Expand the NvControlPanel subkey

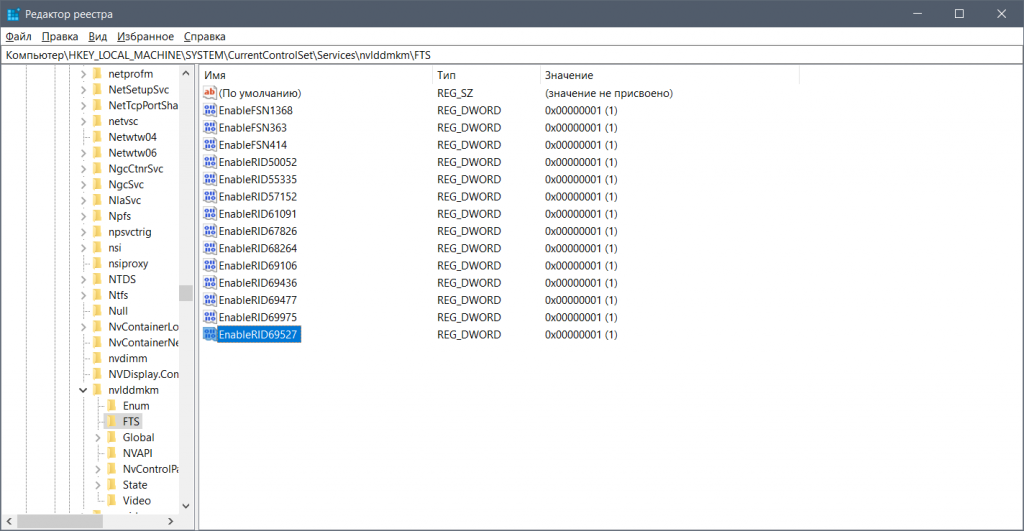97,469
